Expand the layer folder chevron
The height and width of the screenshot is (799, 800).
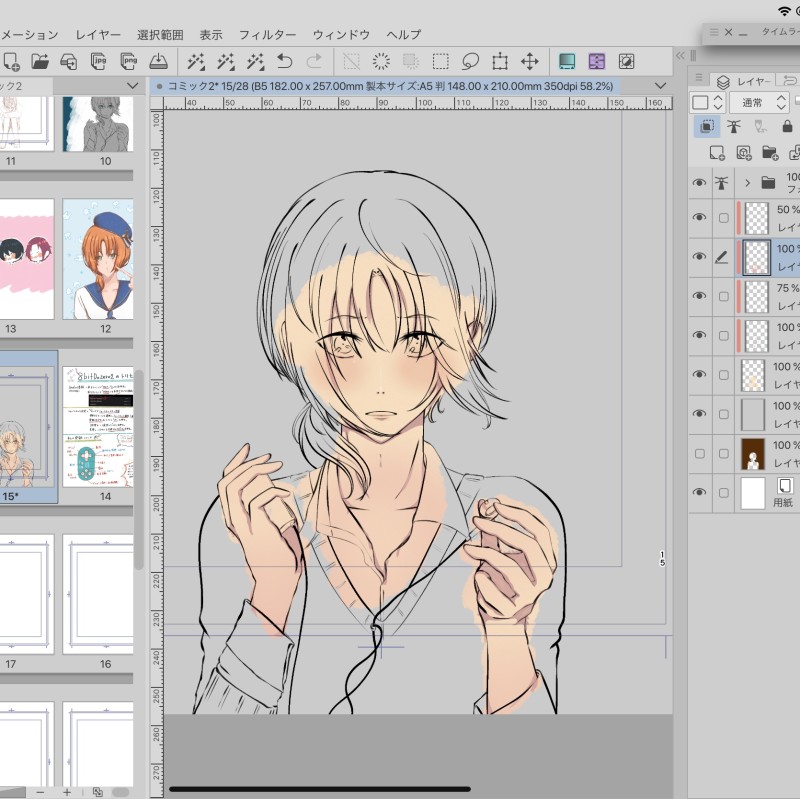pos(747,183)
